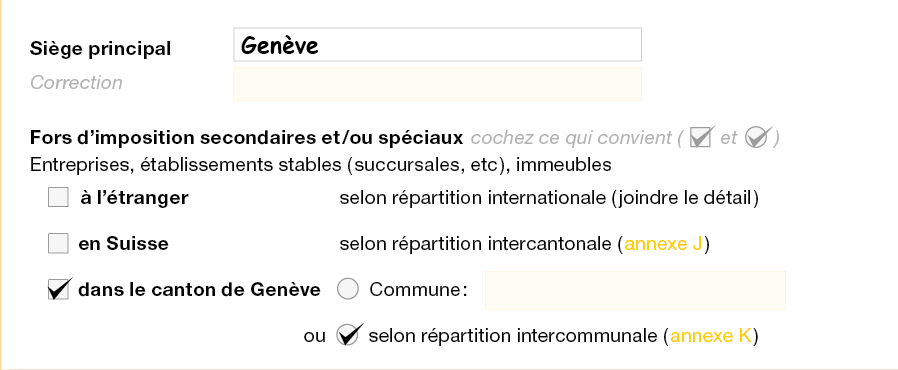Click the 'dans le canton de Genève' label
Viewport: 898px width, 370px height.
[199, 290]
